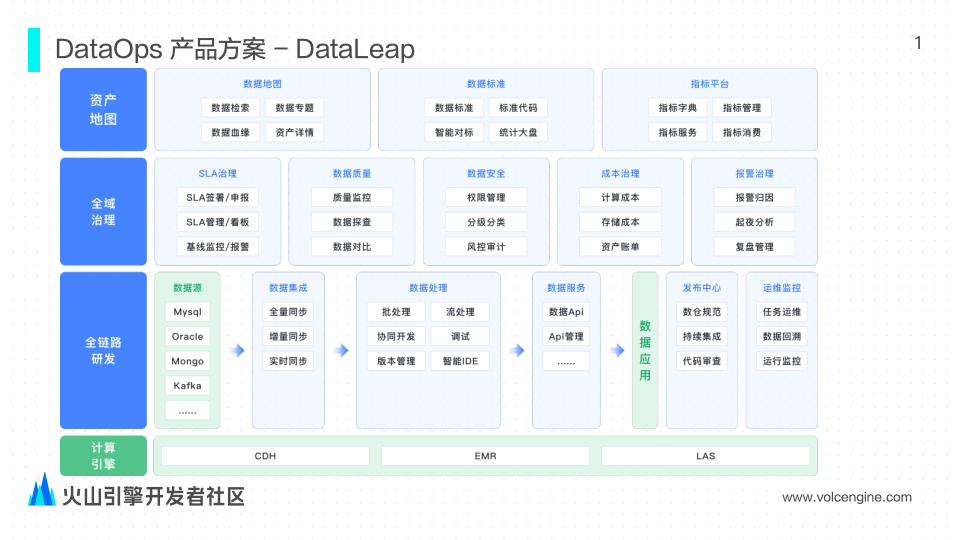The width and height of the screenshot is (960, 540).
Task: Click the EMR engine bar
Action: (486, 456)
